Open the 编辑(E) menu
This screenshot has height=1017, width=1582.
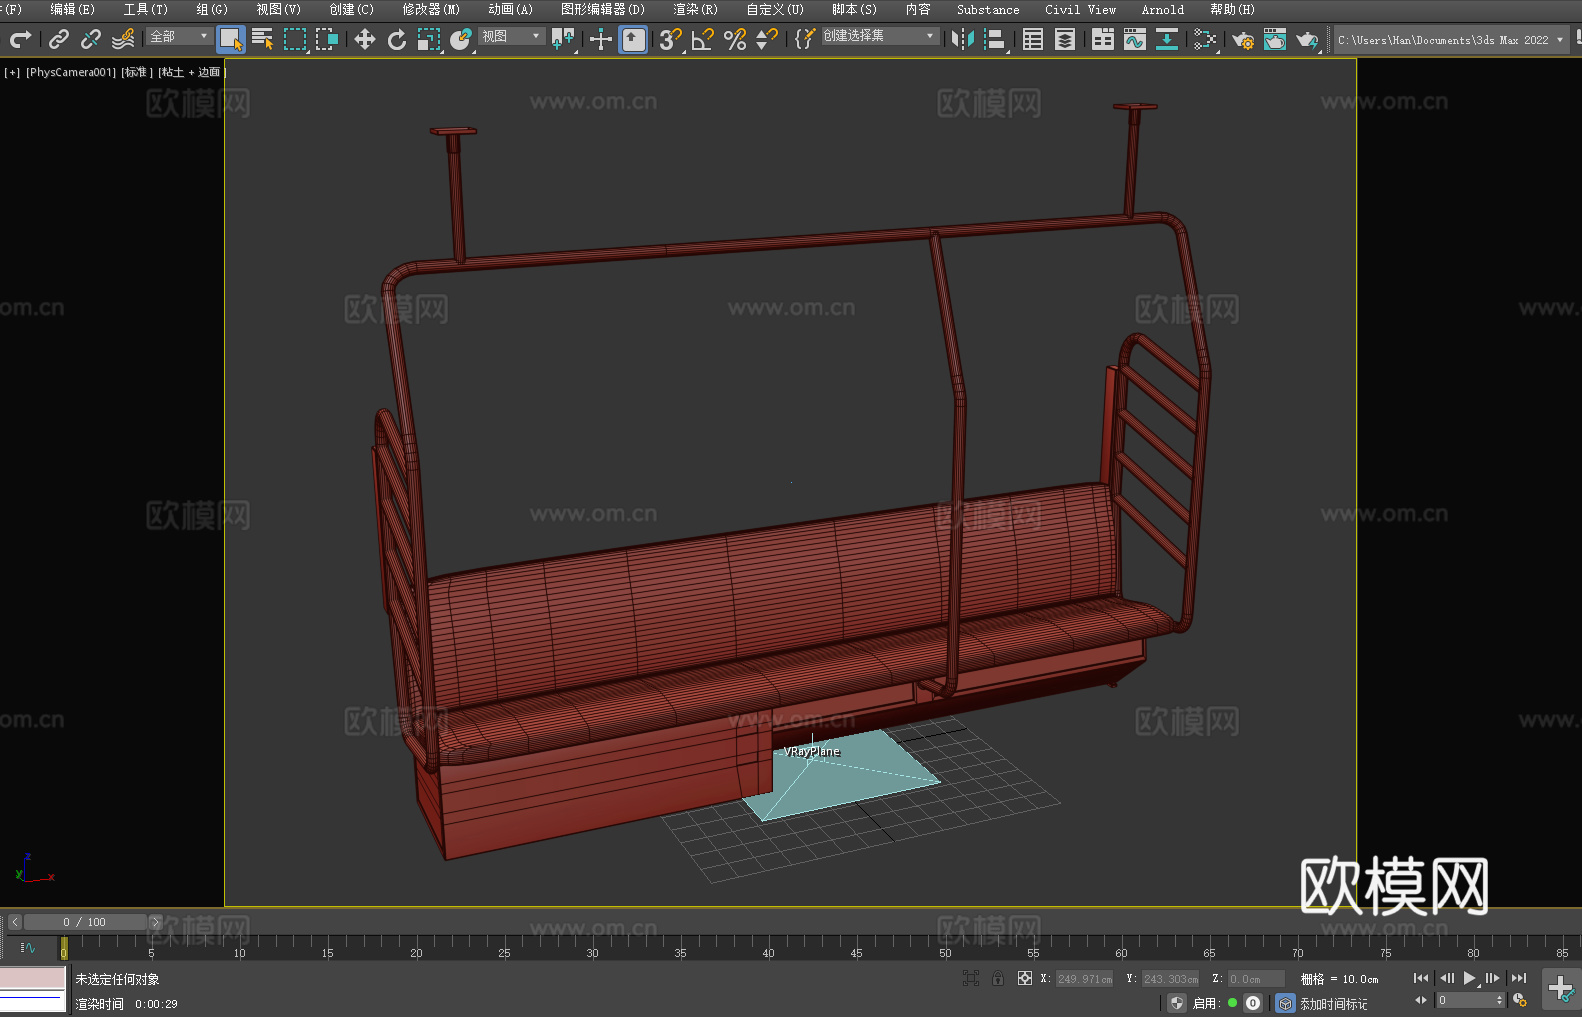click(x=72, y=9)
